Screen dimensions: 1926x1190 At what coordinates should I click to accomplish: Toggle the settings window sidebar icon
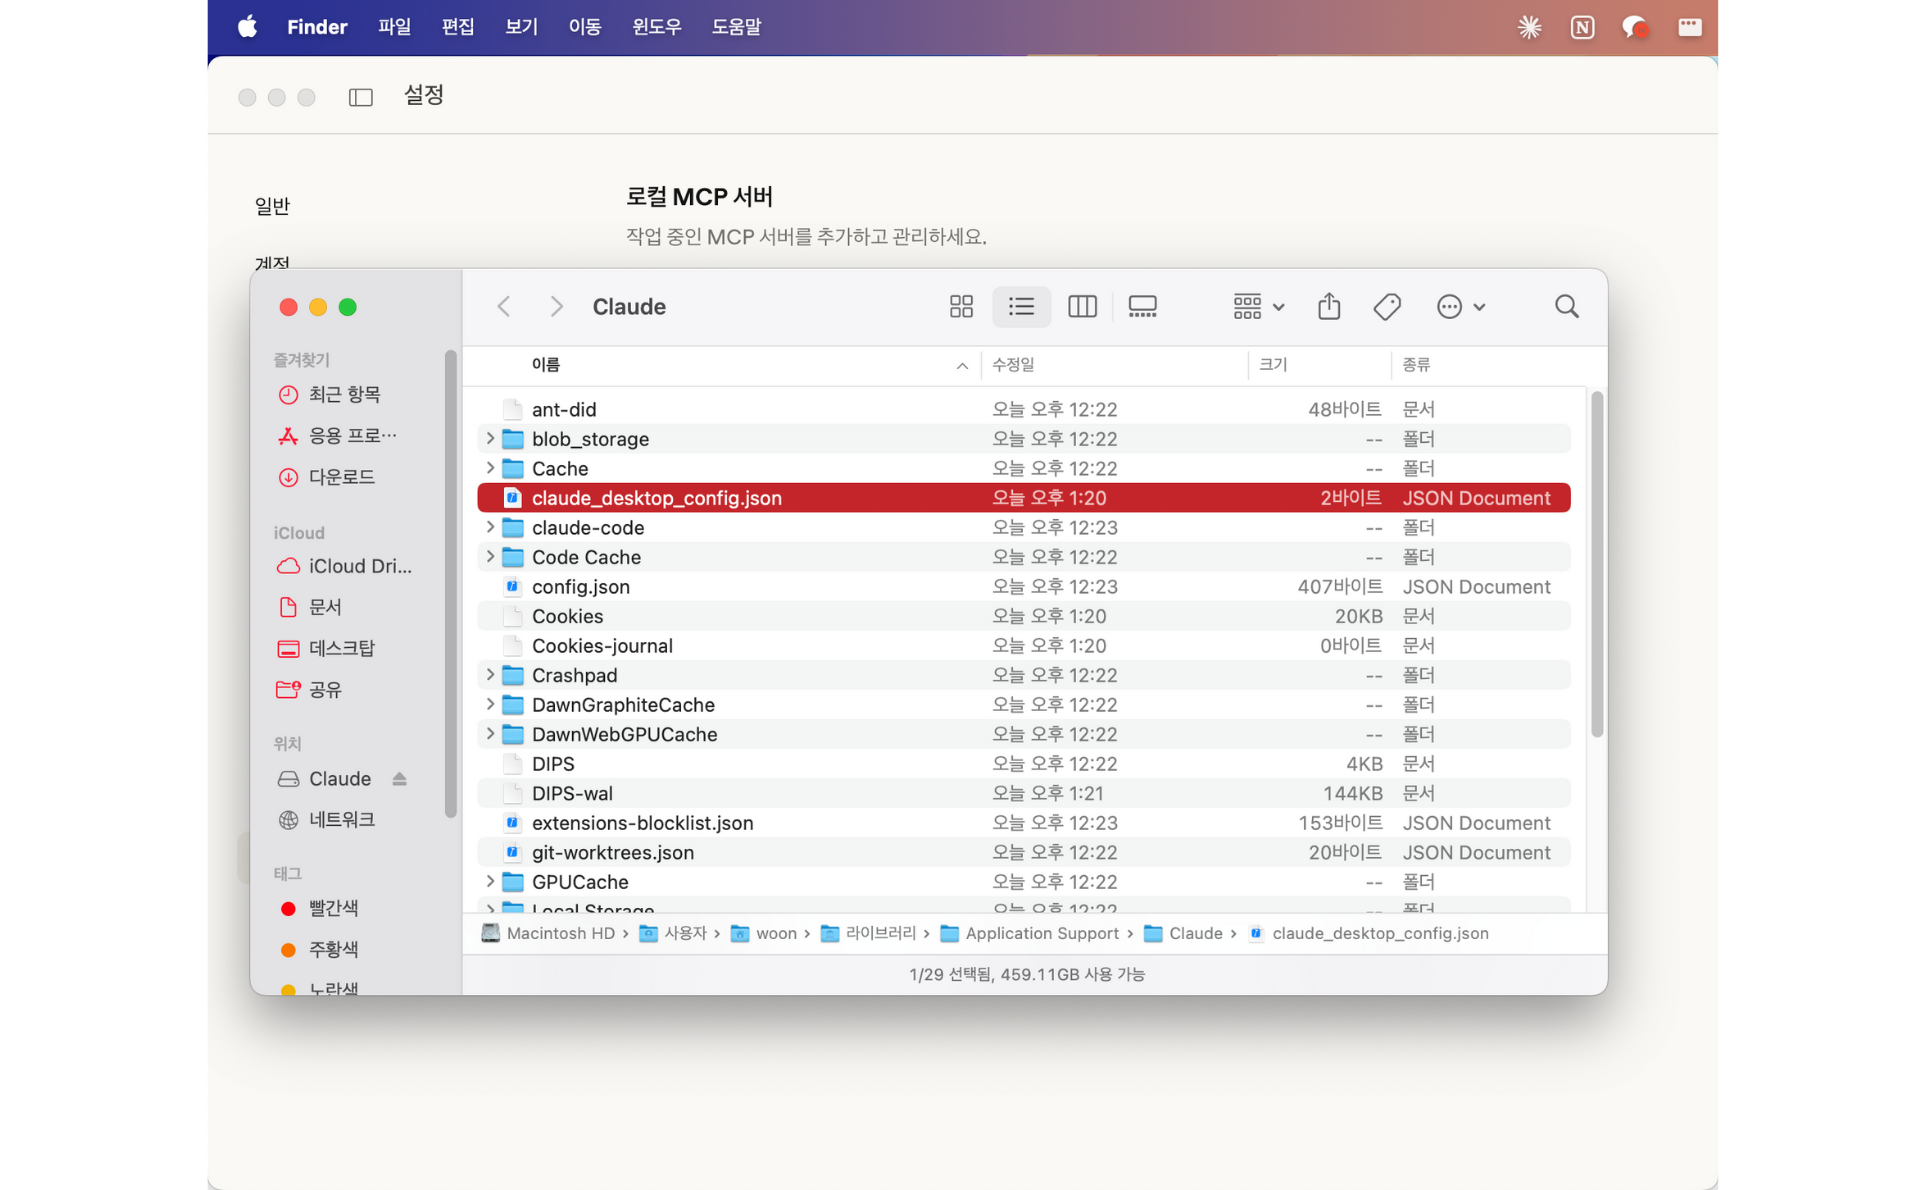click(360, 97)
